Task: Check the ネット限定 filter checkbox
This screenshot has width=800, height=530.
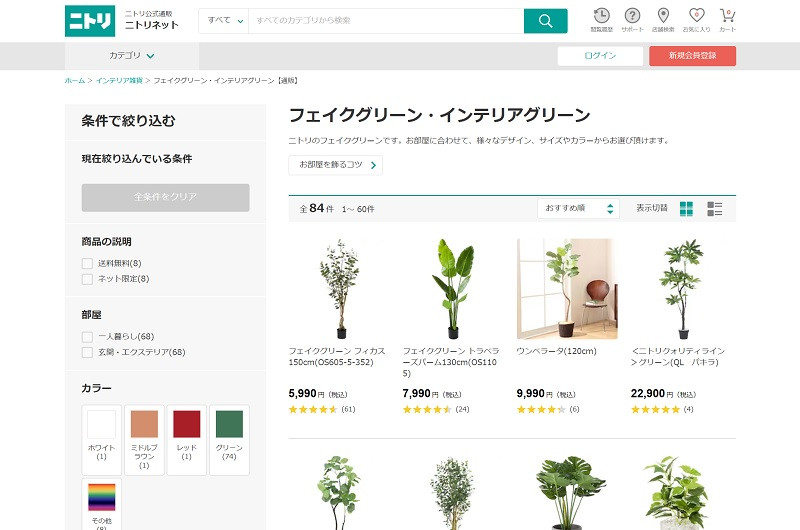Action: point(87,278)
